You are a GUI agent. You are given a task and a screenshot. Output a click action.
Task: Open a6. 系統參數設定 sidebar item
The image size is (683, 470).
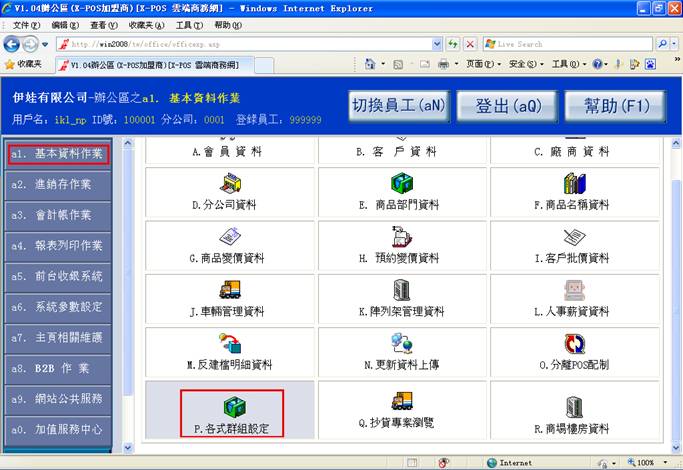pyautogui.click(x=56, y=307)
